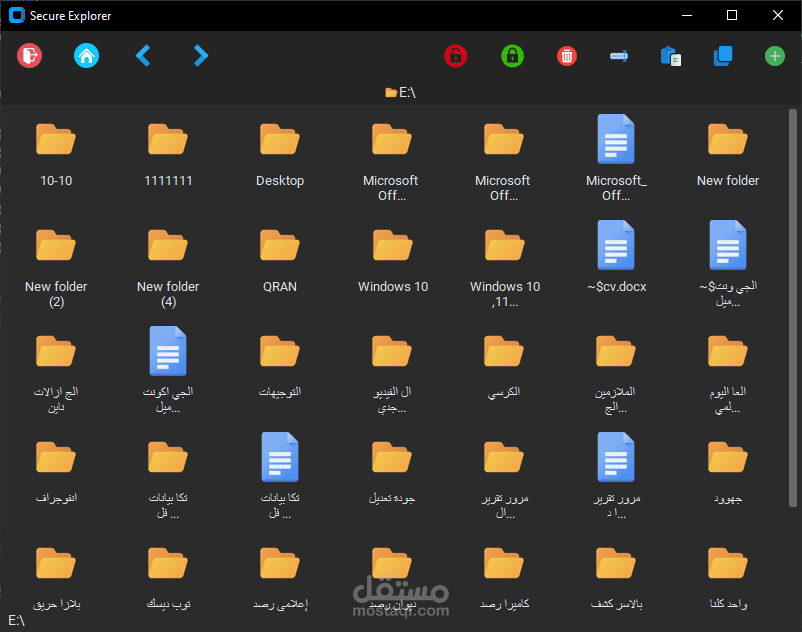Close the Secure Explorer window
The width and height of the screenshot is (802, 632).
(777, 15)
